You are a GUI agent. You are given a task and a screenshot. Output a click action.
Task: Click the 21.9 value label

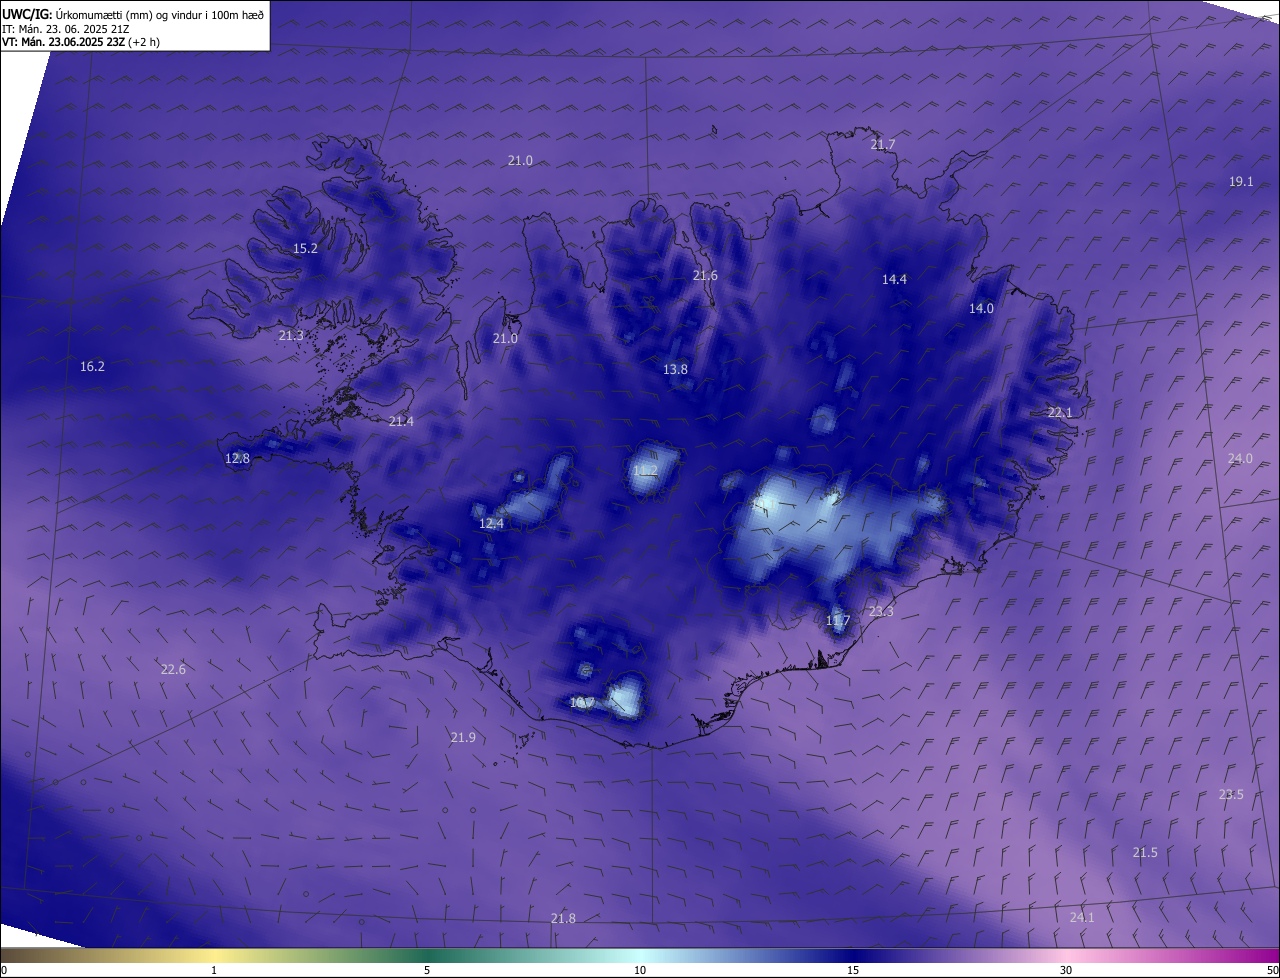[x=463, y=738]
